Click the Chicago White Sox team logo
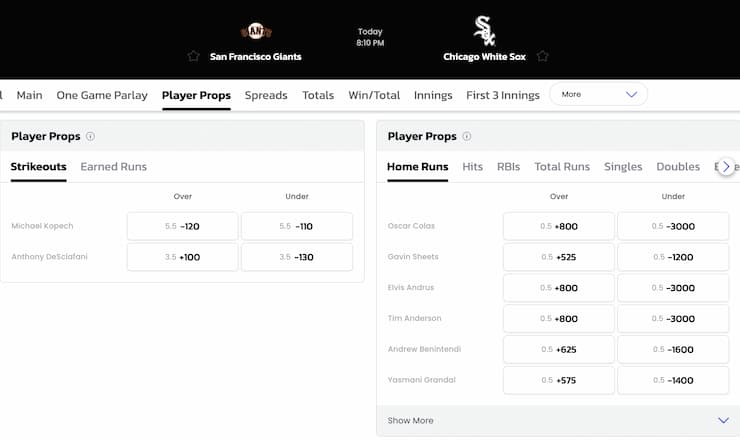The image size is (740, 441). 484,31
